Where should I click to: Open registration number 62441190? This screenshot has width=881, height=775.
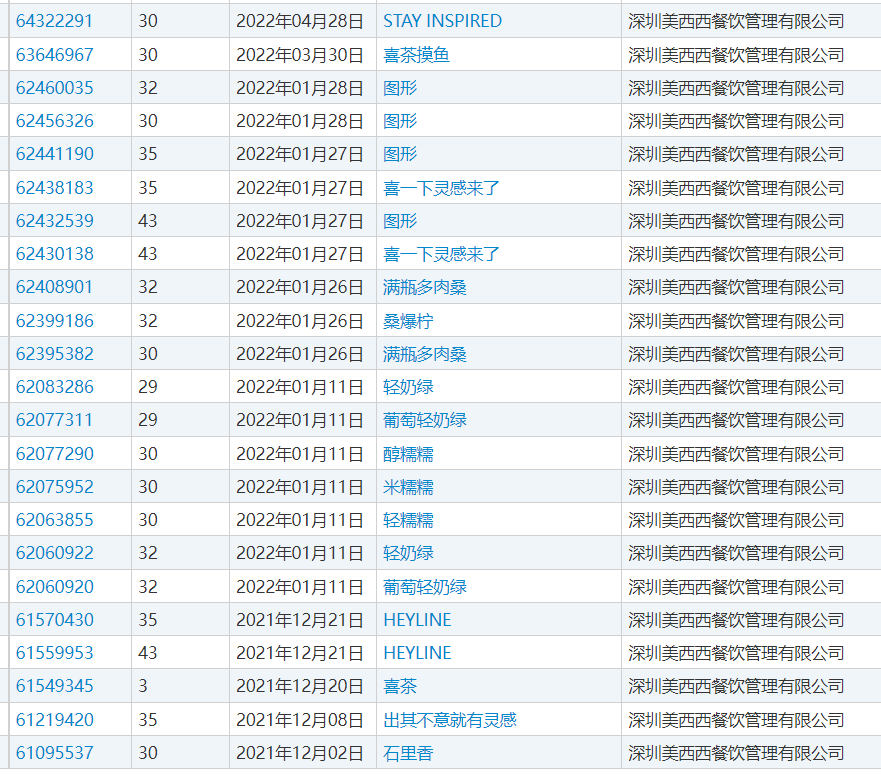coord(55,154)
